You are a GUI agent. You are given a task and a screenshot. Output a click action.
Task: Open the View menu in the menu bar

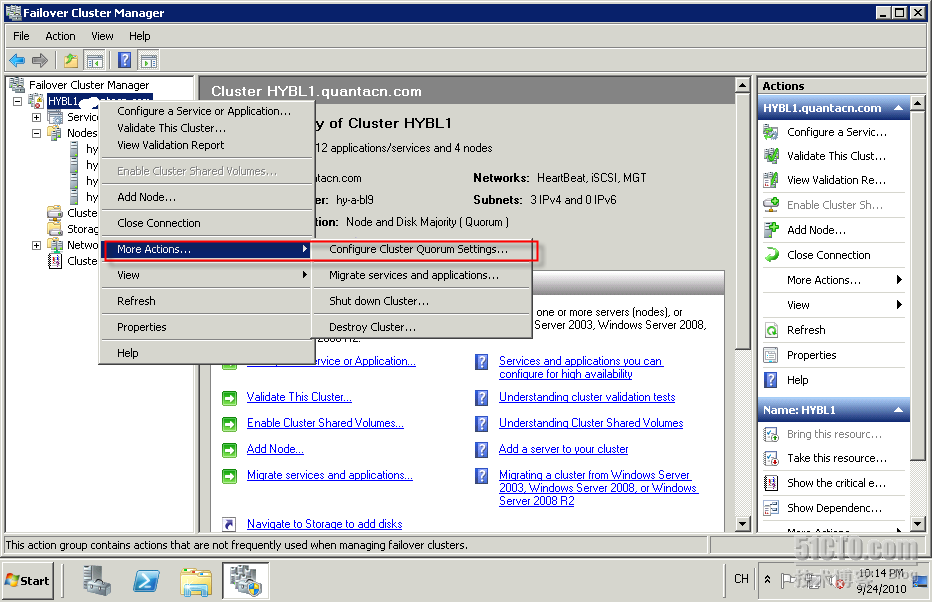102,36
